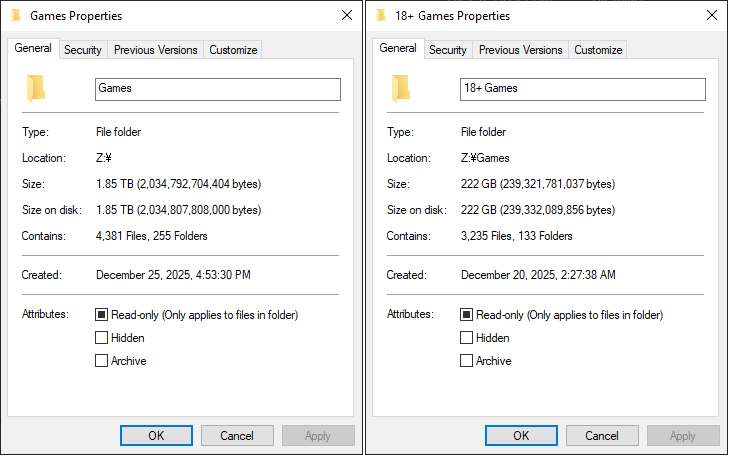
Task: Close the Games Properties window
Action: (x=347, y=15)
